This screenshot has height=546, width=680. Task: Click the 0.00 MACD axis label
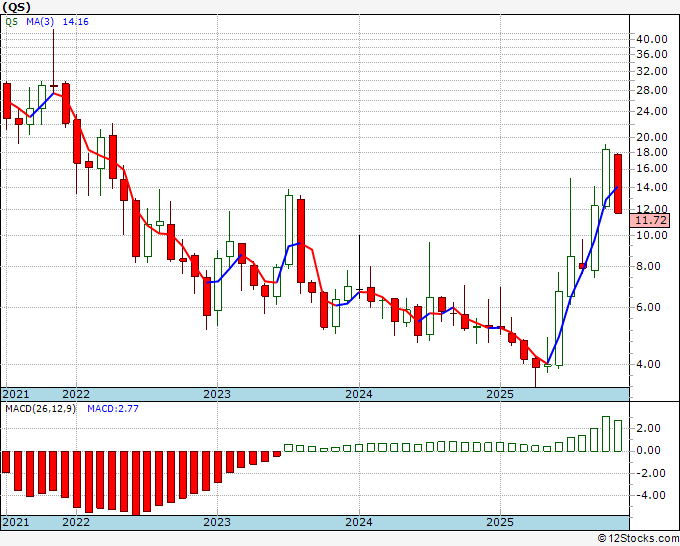click(x=648, y=451)
